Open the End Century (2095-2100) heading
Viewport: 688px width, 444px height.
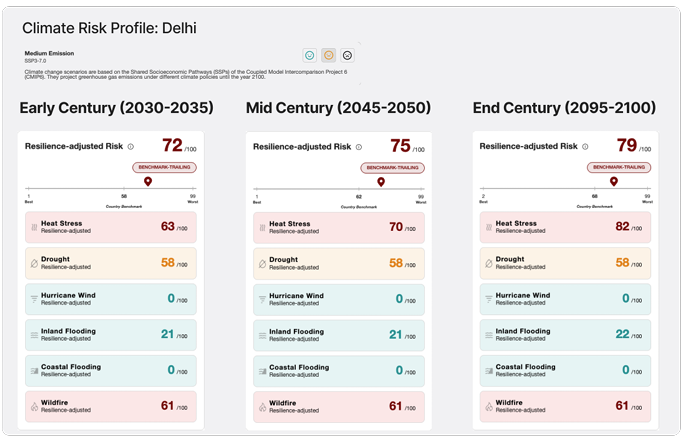pyautogui.click(x=564, y=108)
